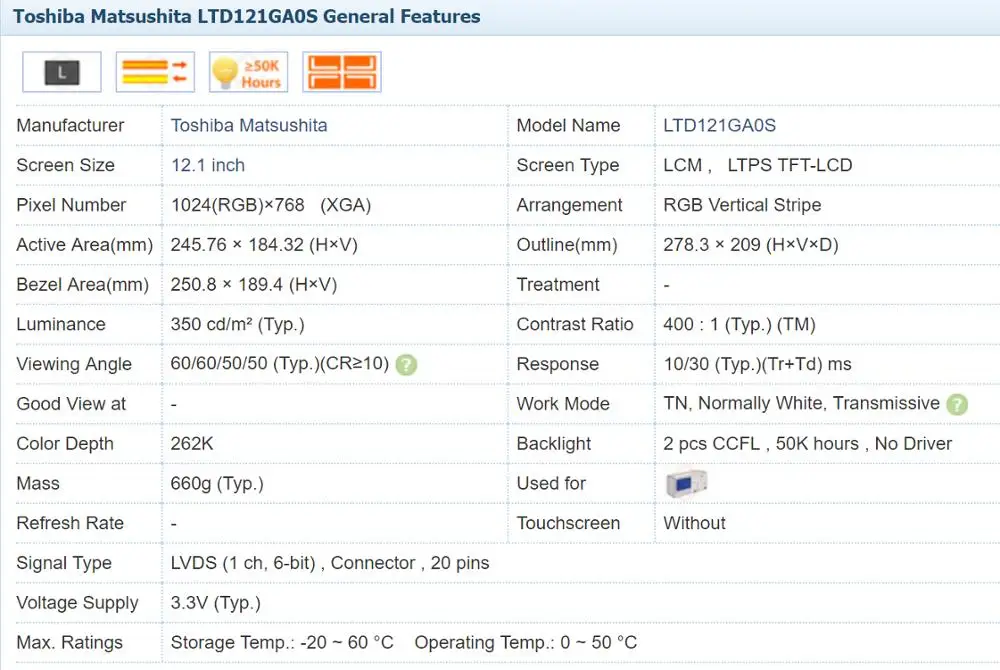The width and height of the screenshot is (1000, 670).
Task: Open the Toshiba Matsushita manufacturer link
Action: coord(249,125)
